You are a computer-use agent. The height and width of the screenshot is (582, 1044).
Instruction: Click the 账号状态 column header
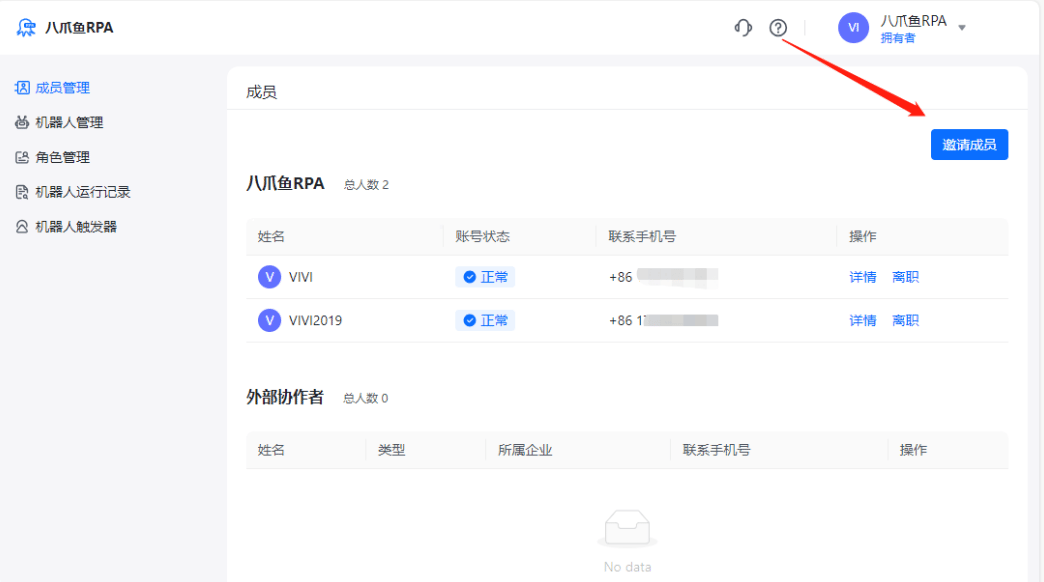[x=482, y=236]
